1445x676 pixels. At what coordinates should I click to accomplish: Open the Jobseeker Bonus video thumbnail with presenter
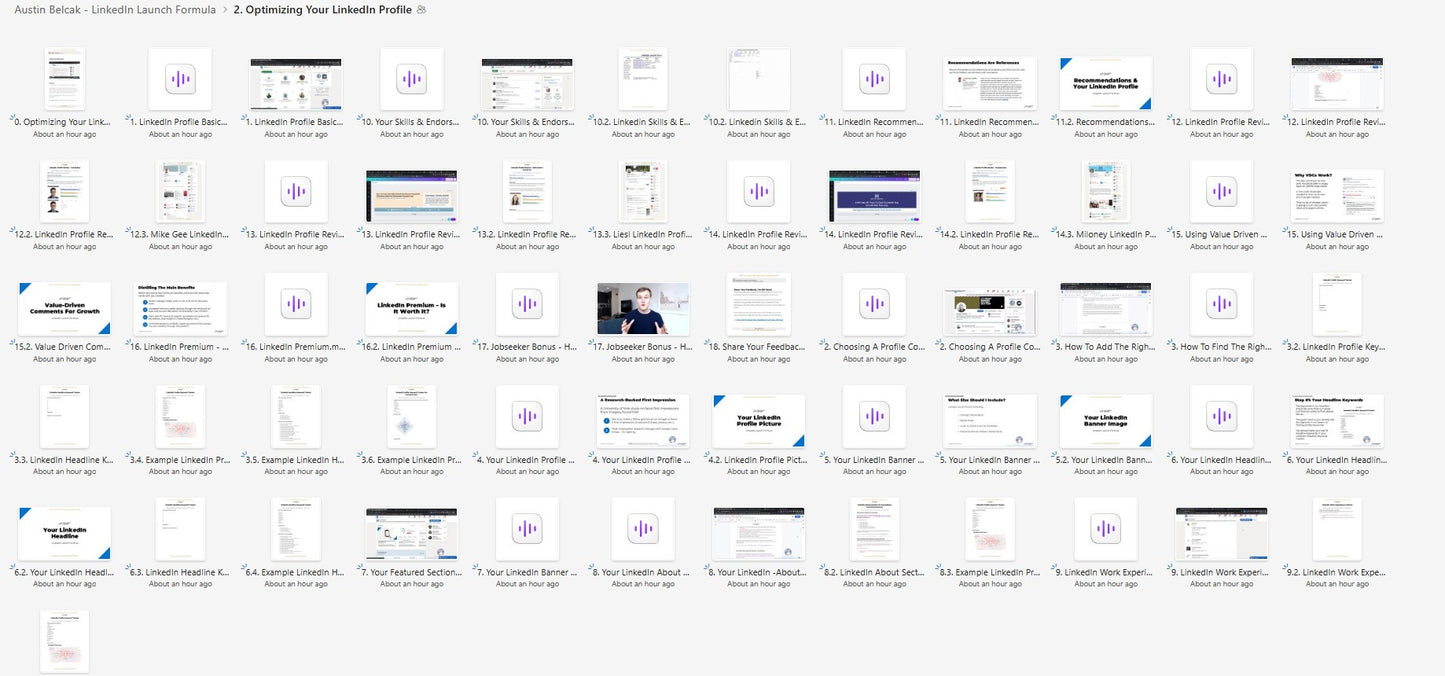643,308
